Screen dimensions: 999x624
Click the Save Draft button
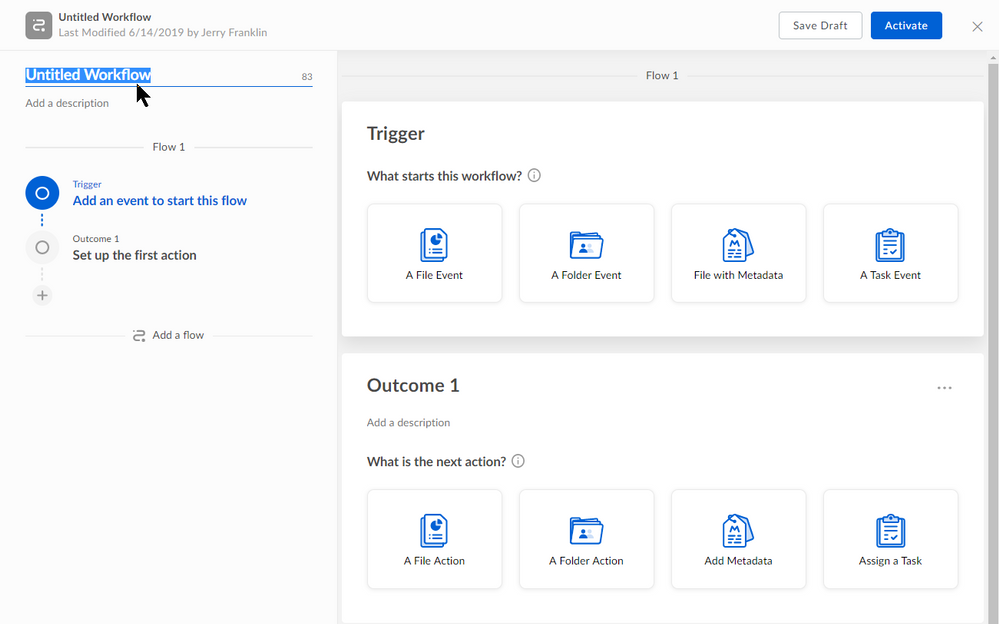coord(820,25)
